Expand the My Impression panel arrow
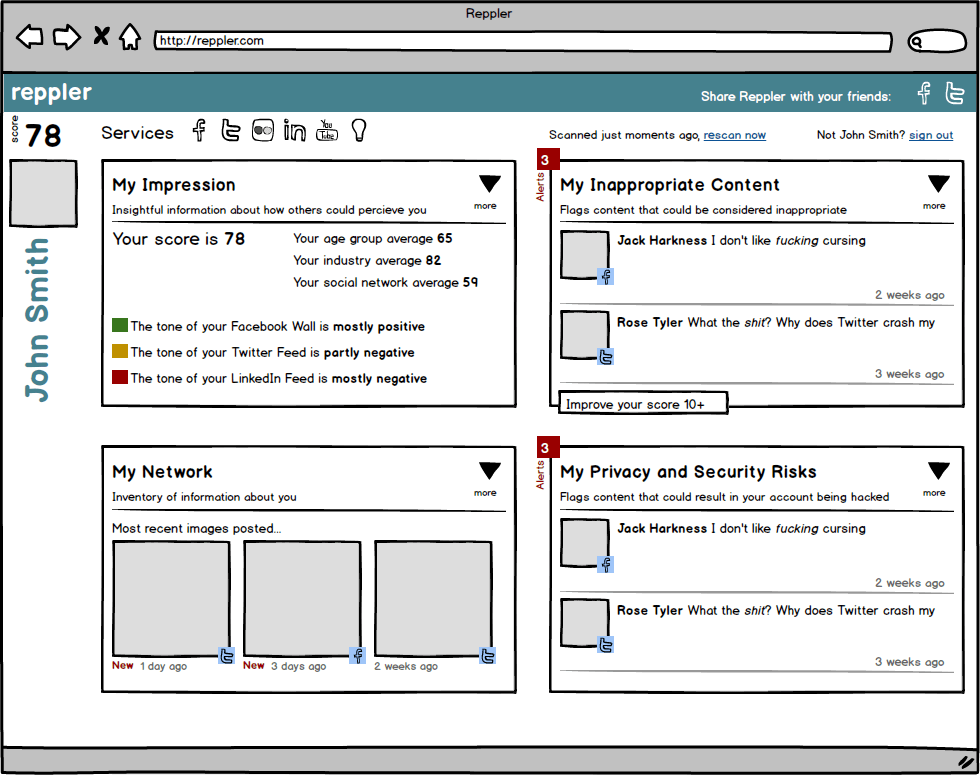This screenshot has height=775, width=980. (489, 184)
